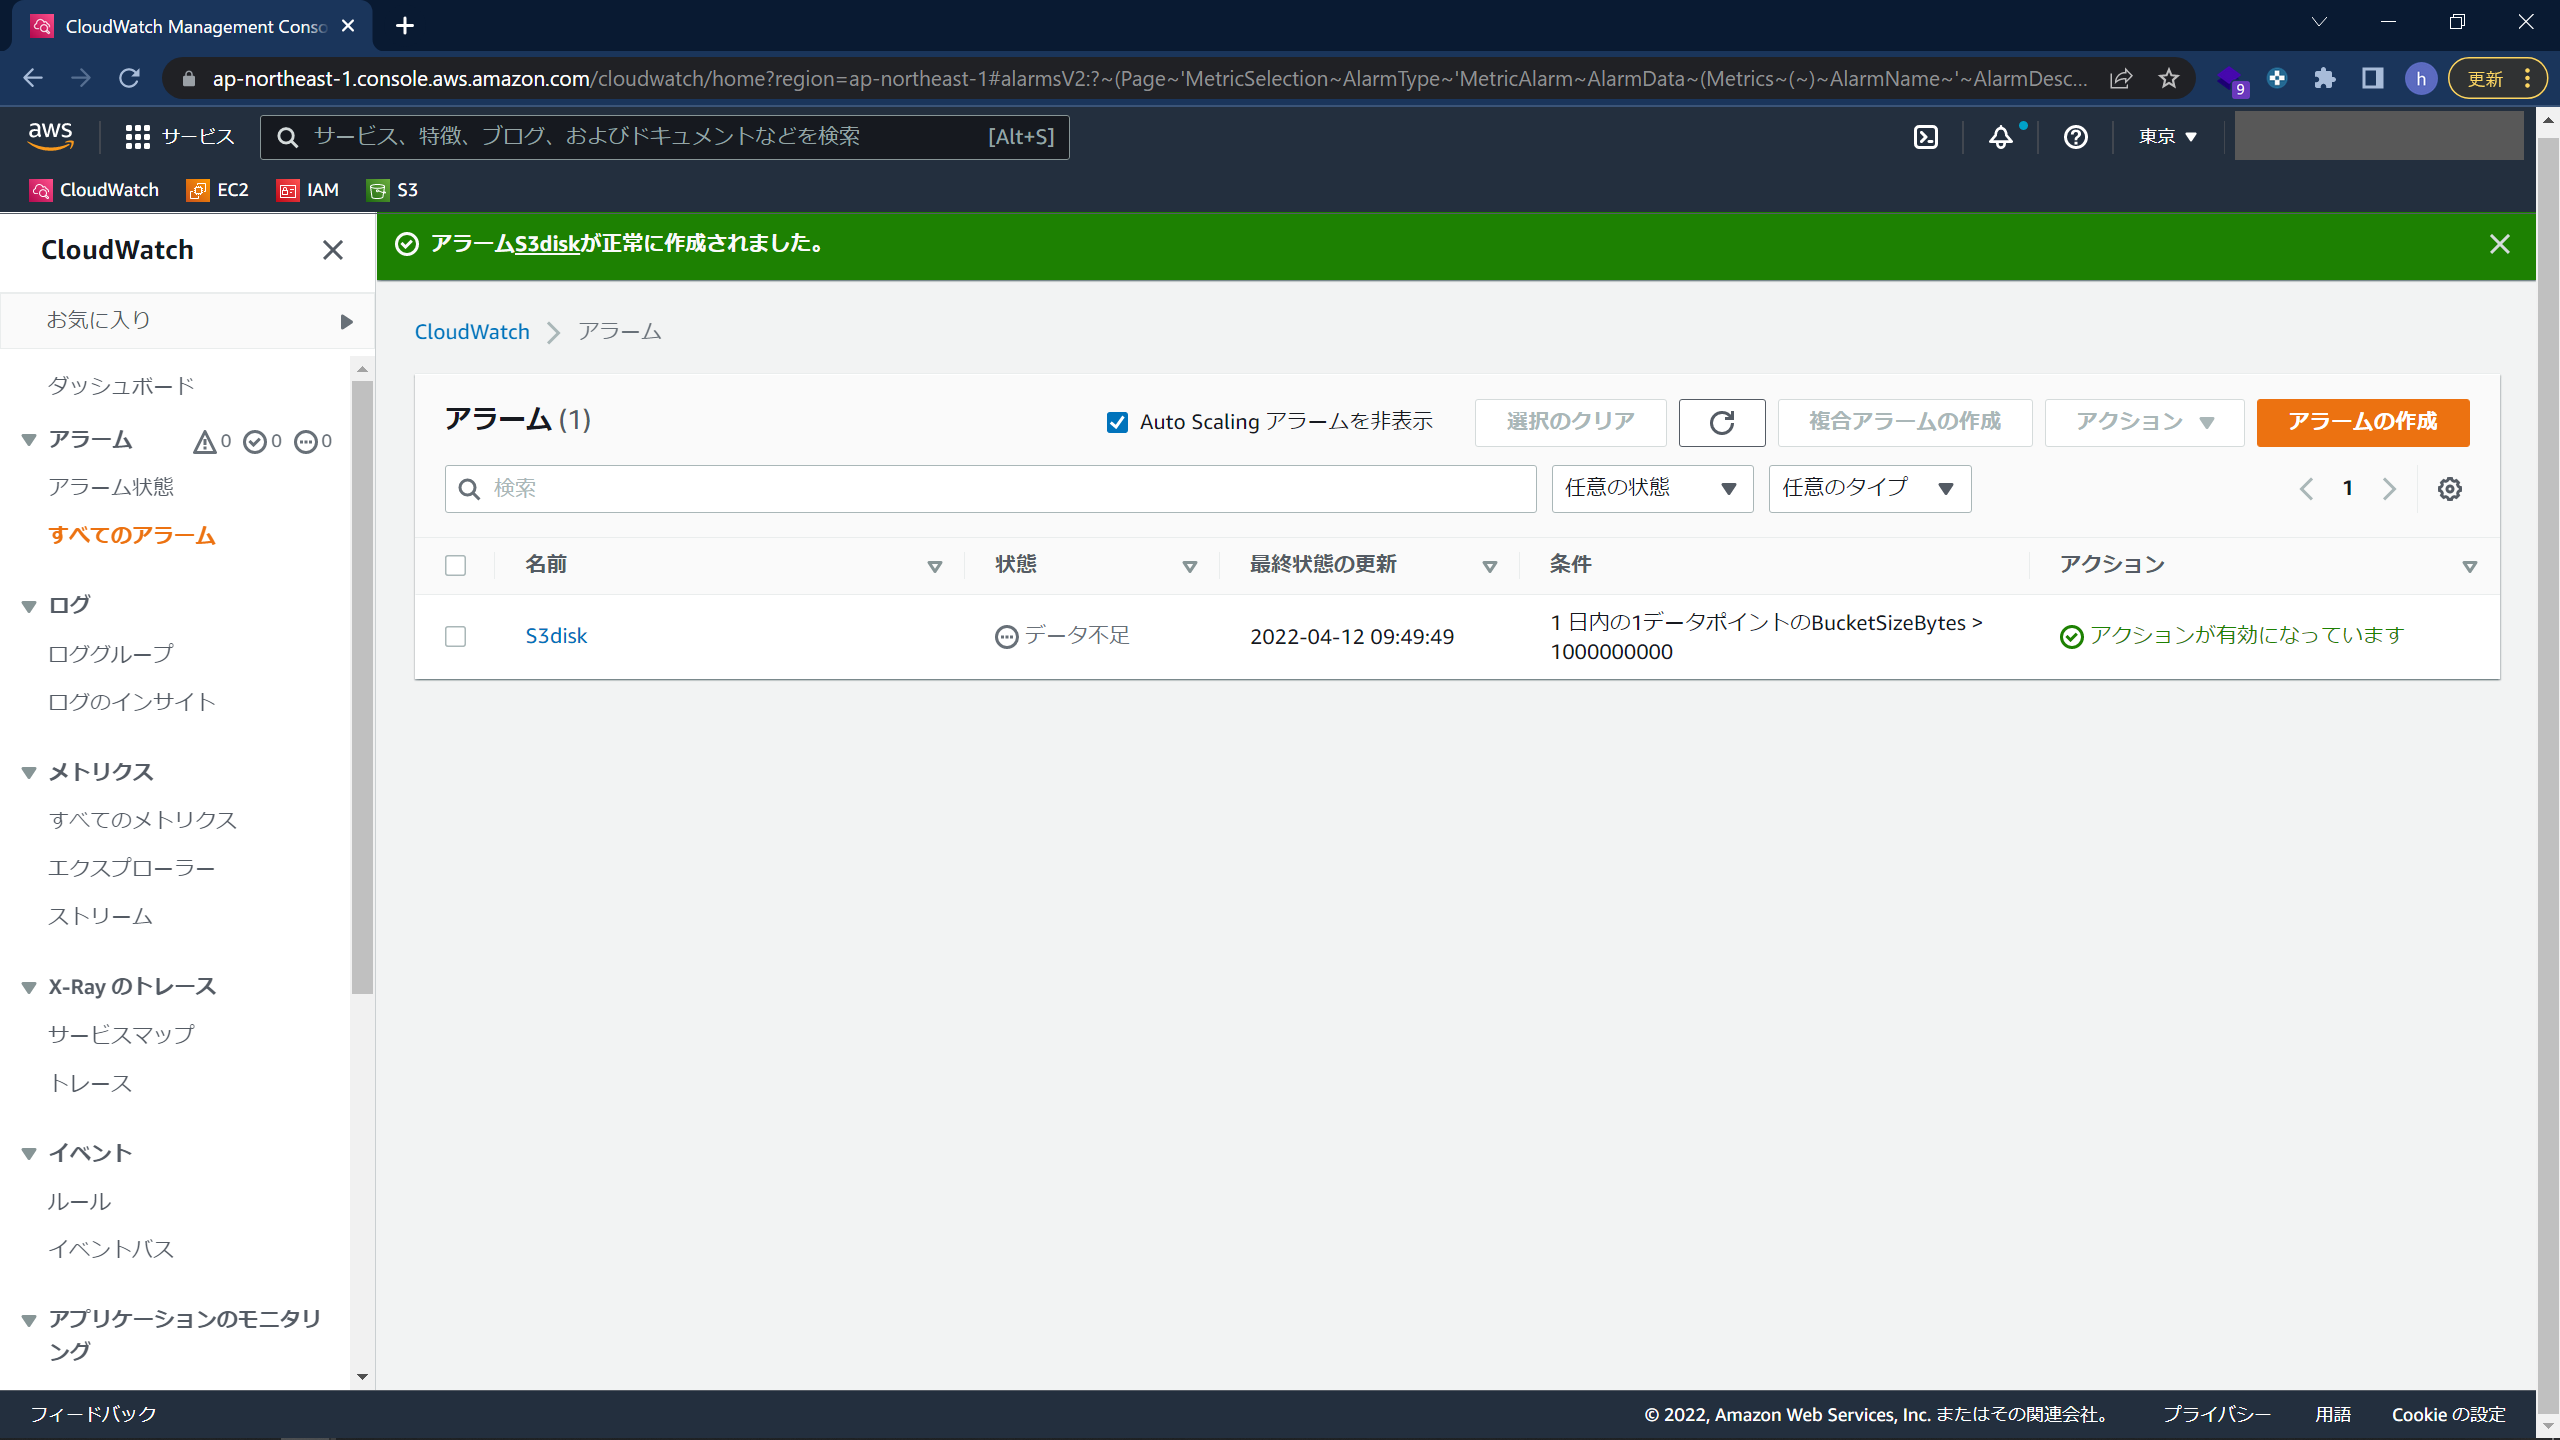Close the CloudWatch sidebar
Viewport: 2560px width, 1440px height.
[333, 250]
